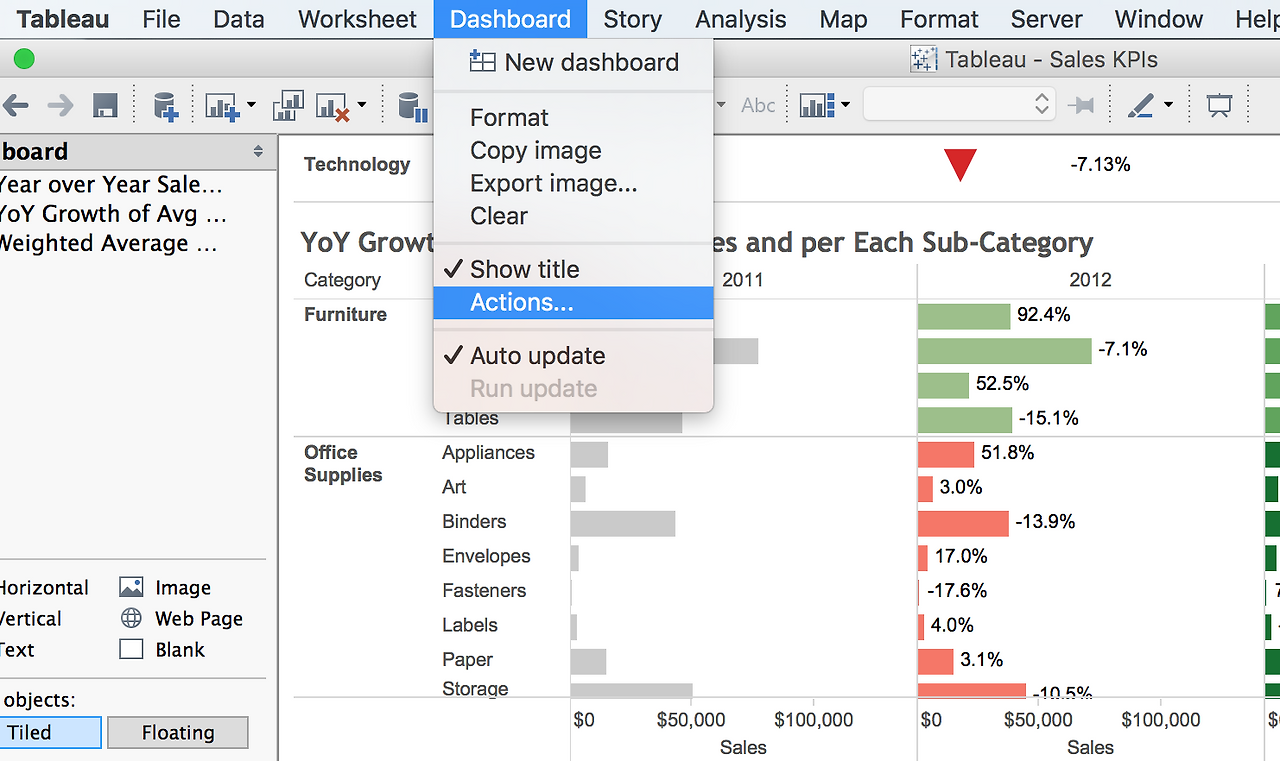This screenshot has height=761, width=1280.
Task: Open the Analysis menu
Action: (741, 19)
